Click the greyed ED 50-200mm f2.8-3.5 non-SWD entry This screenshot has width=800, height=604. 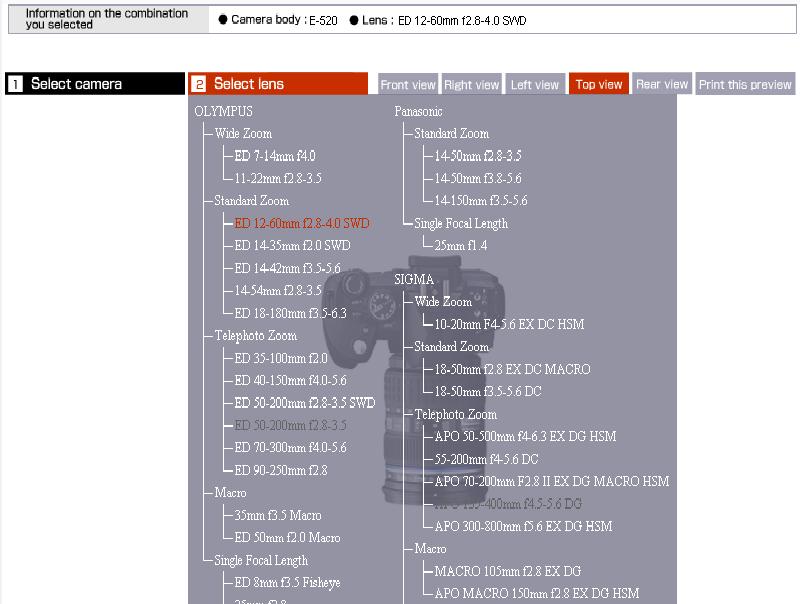point(290,425)
